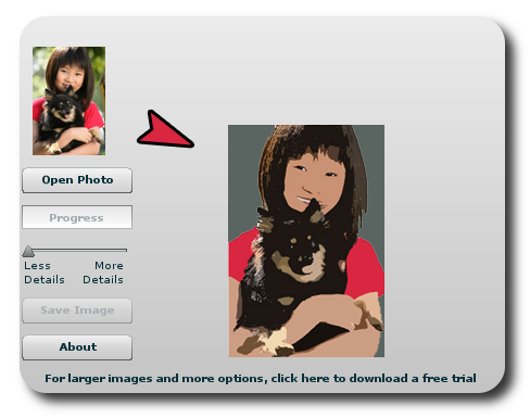Click the More Details label
The image size is (530, 418).
click(103, 273)
